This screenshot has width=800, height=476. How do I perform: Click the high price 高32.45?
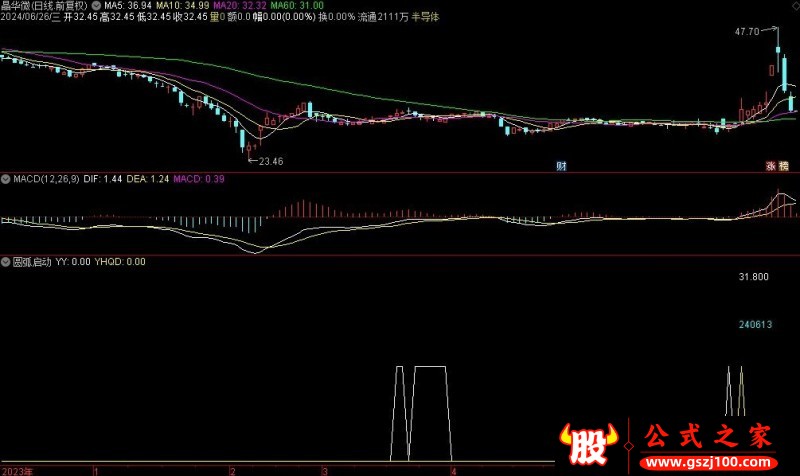point(117,17)
